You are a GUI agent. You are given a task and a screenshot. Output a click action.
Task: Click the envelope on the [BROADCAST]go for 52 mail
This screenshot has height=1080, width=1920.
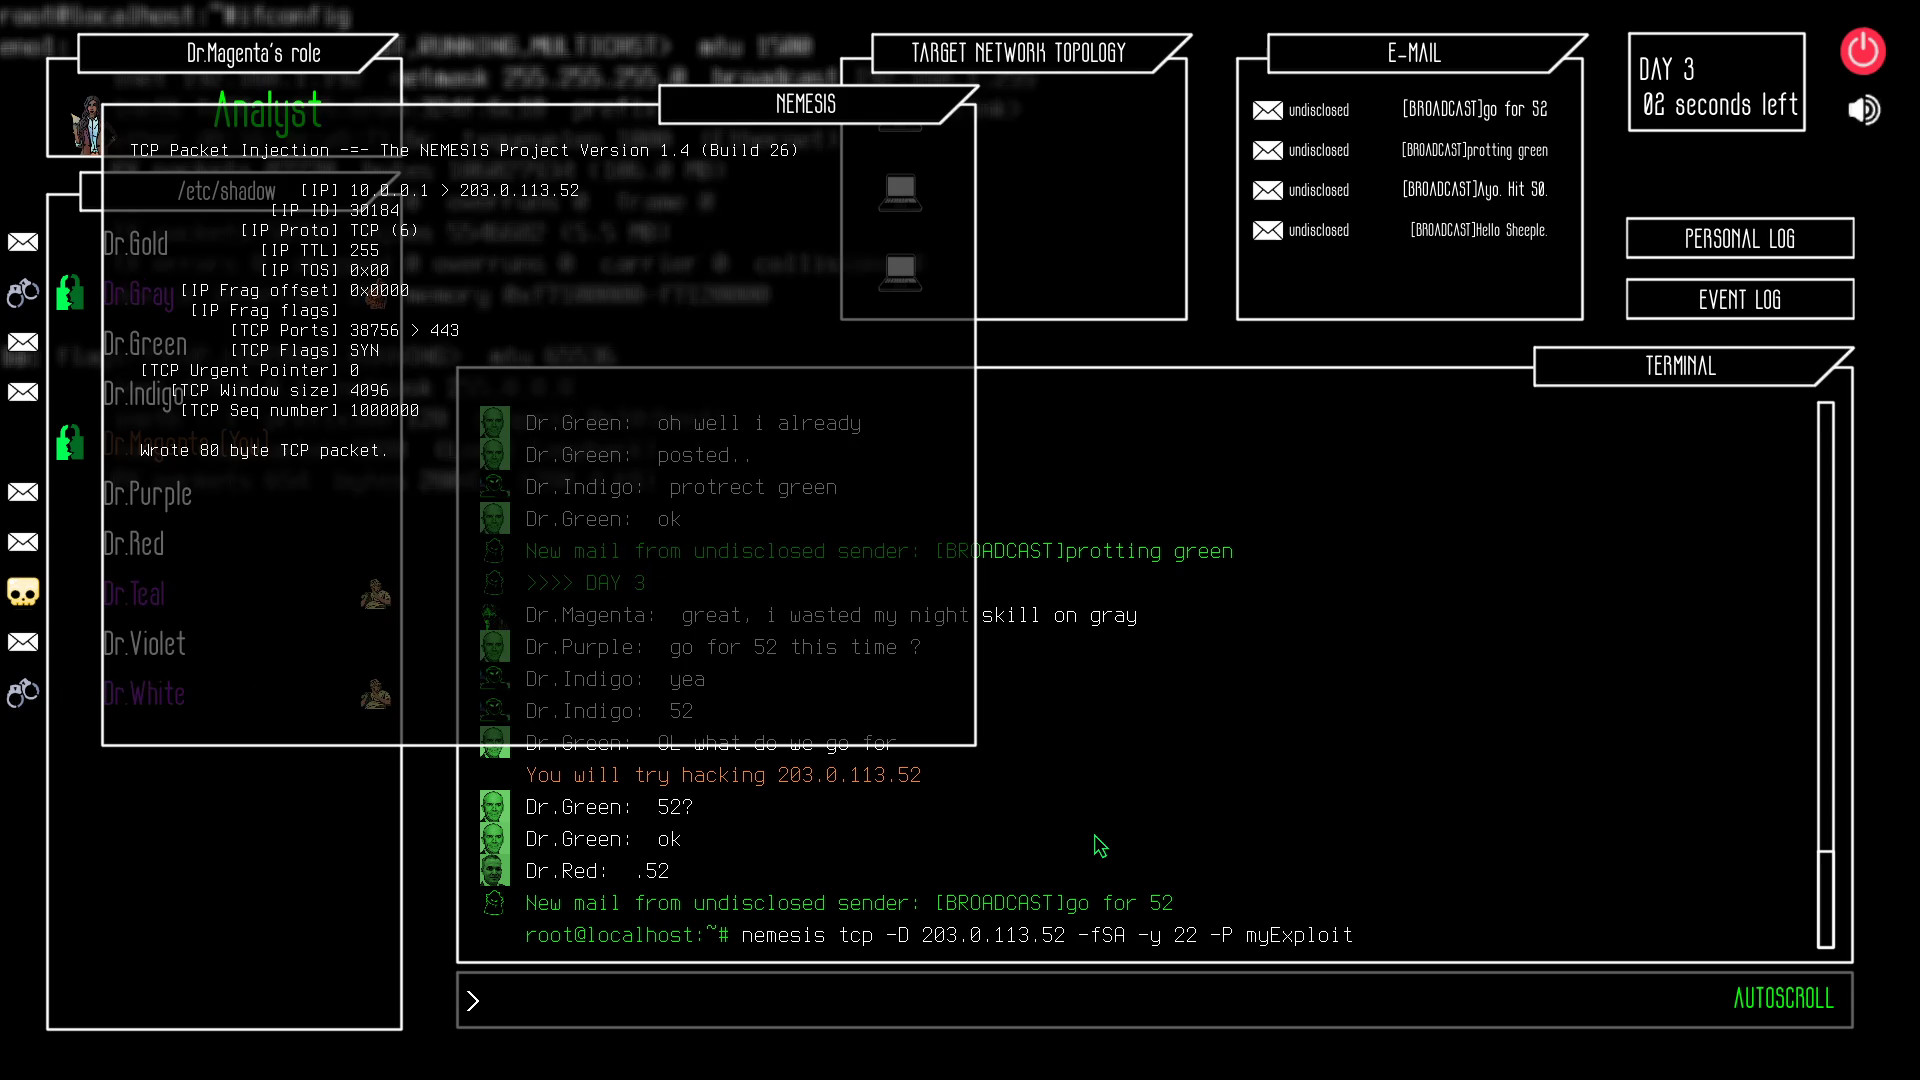pos(1267,110)
